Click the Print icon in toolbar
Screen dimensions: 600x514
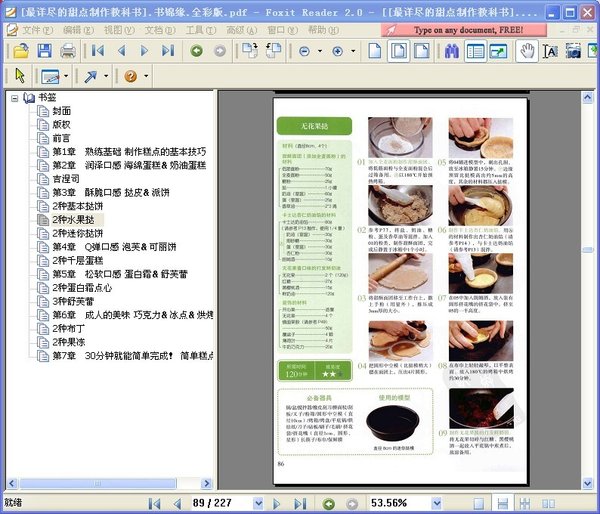(x=67, y=51)
